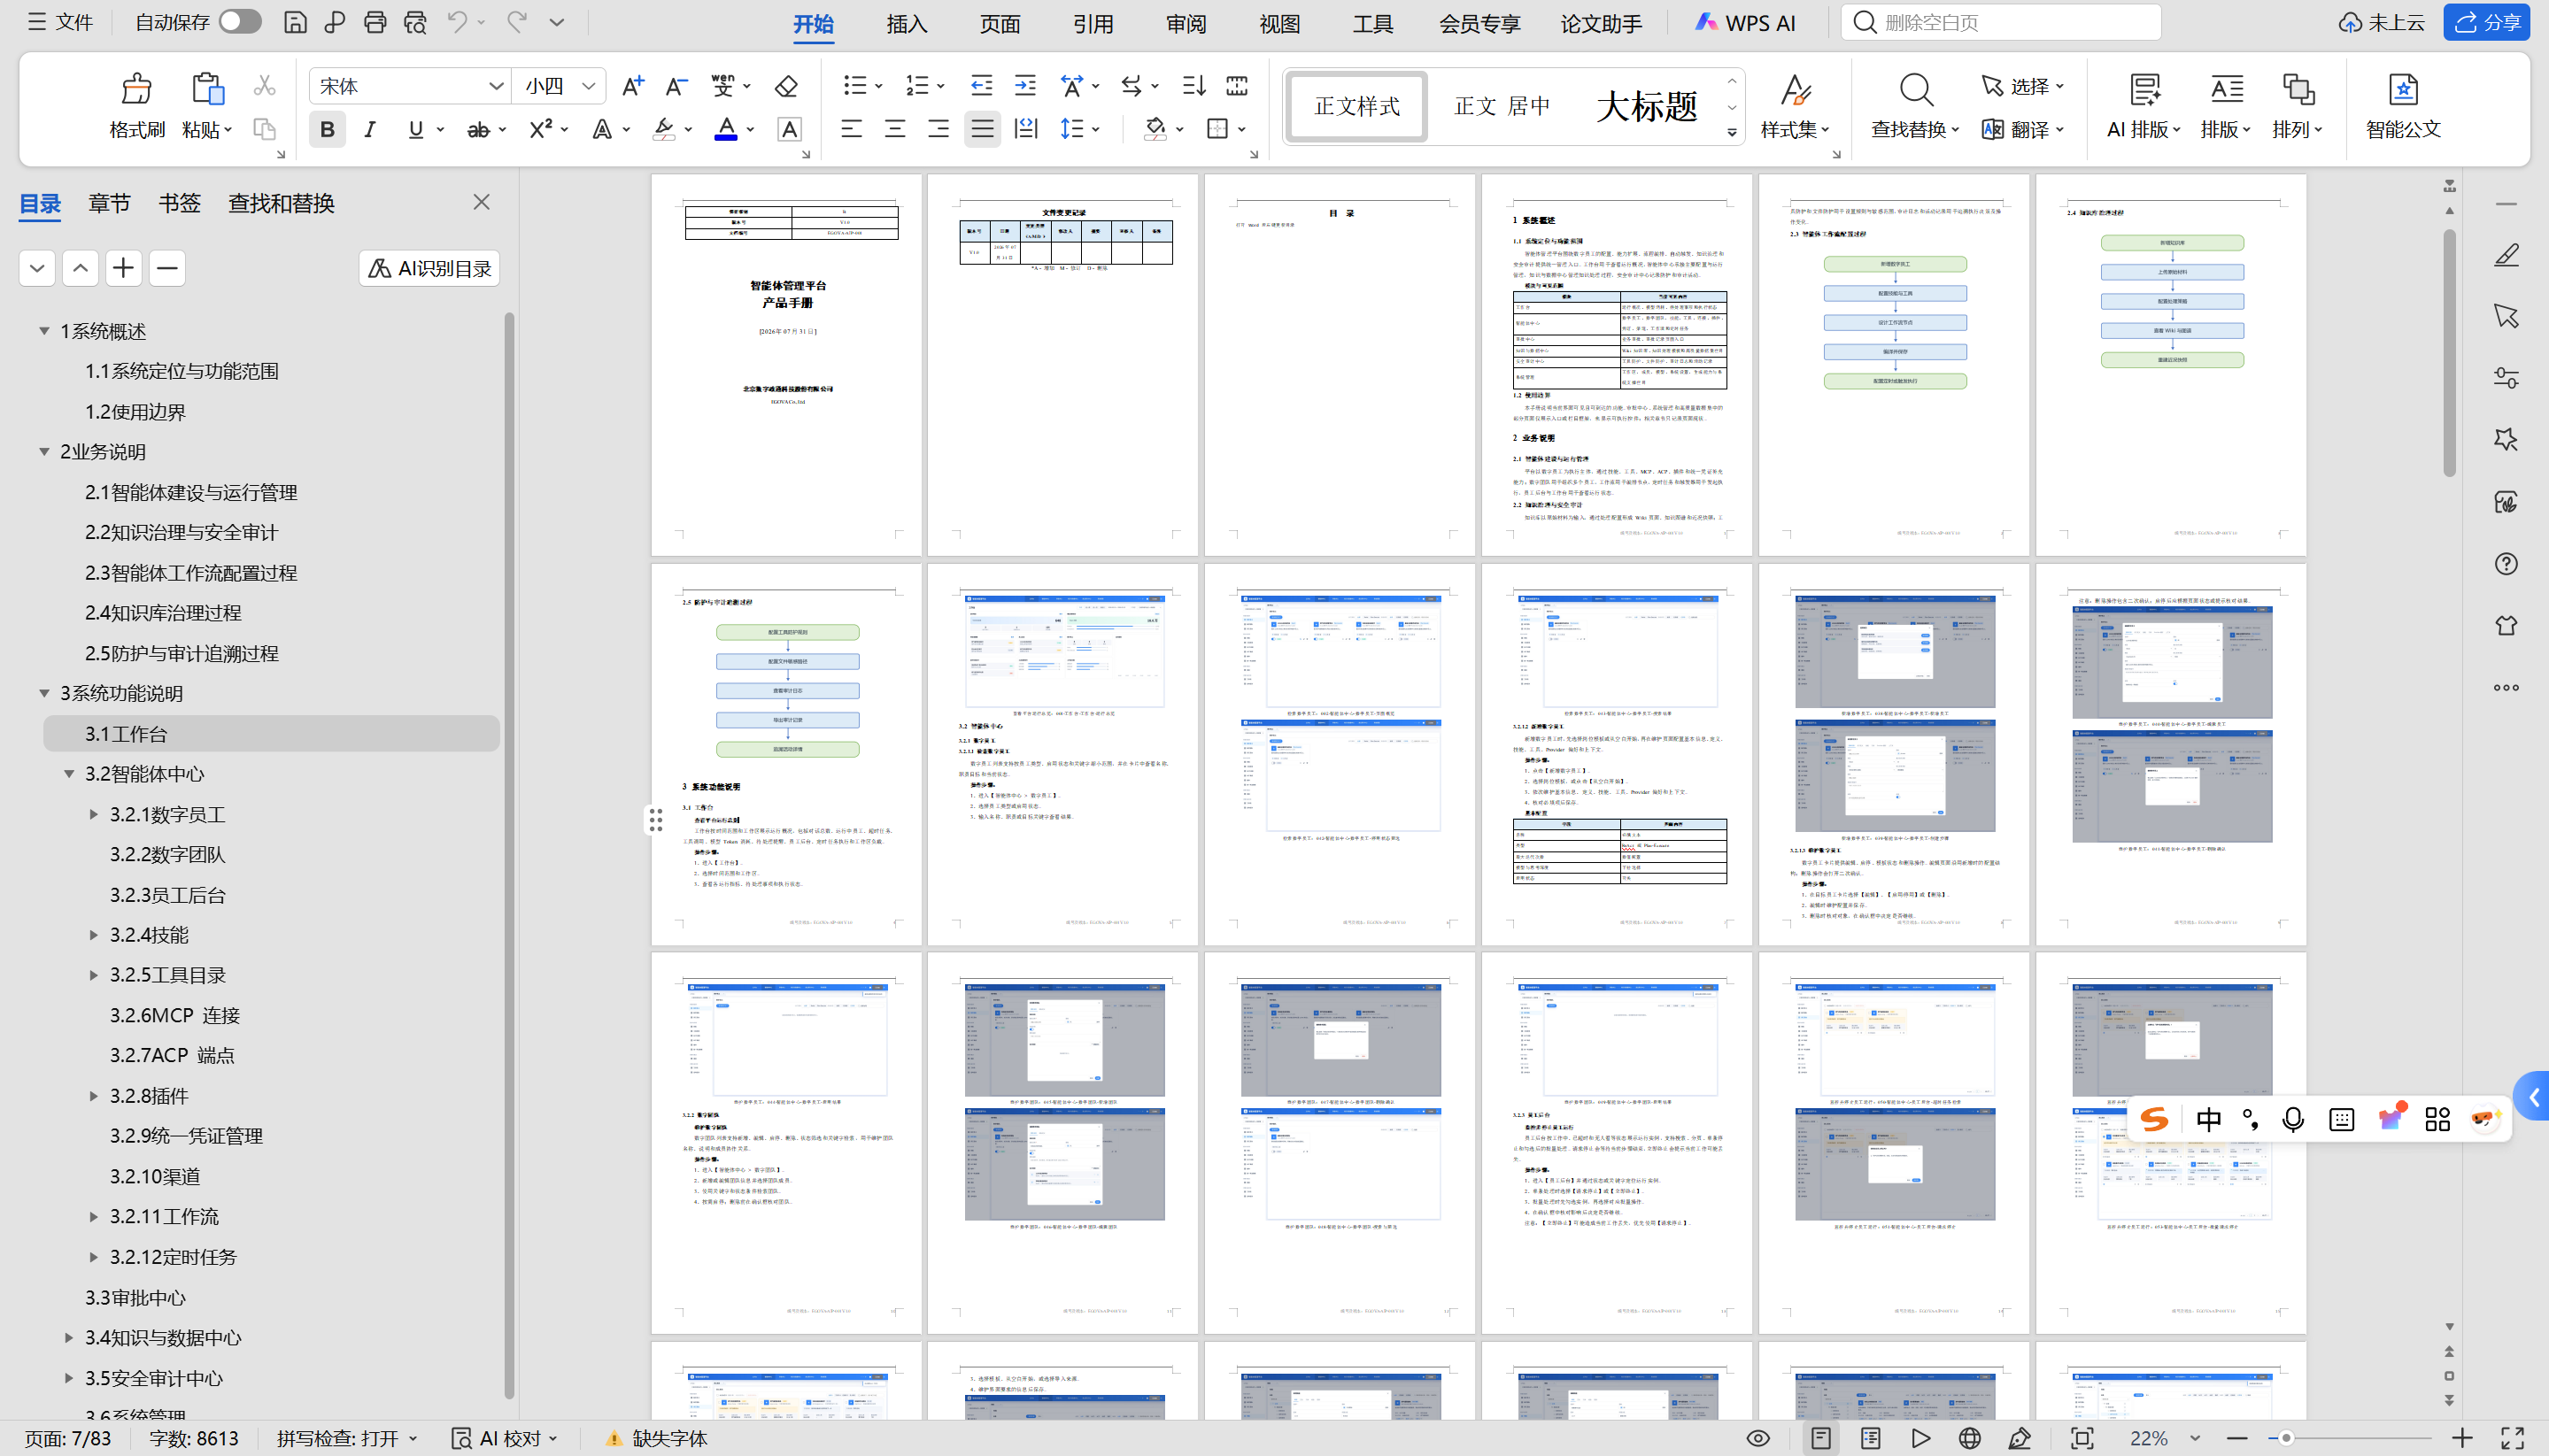
Task: Click the Paste (粘贴) clipboard icon
Action: [x=207, y=89]
